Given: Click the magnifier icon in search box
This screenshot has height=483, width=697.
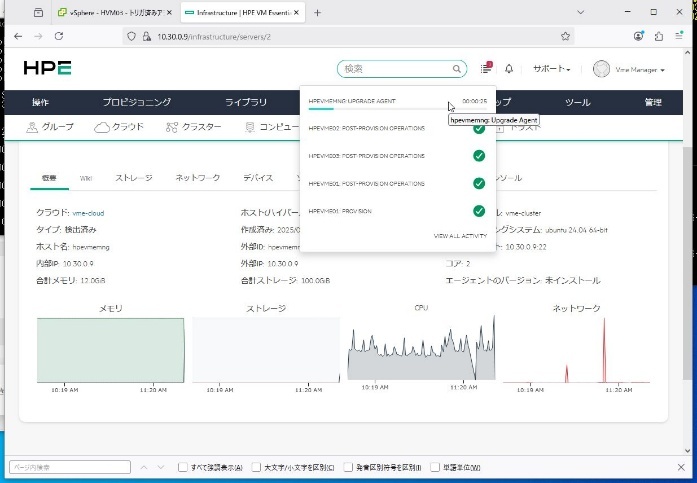Looking at the screenshot, I should click(x=457, y=69).
